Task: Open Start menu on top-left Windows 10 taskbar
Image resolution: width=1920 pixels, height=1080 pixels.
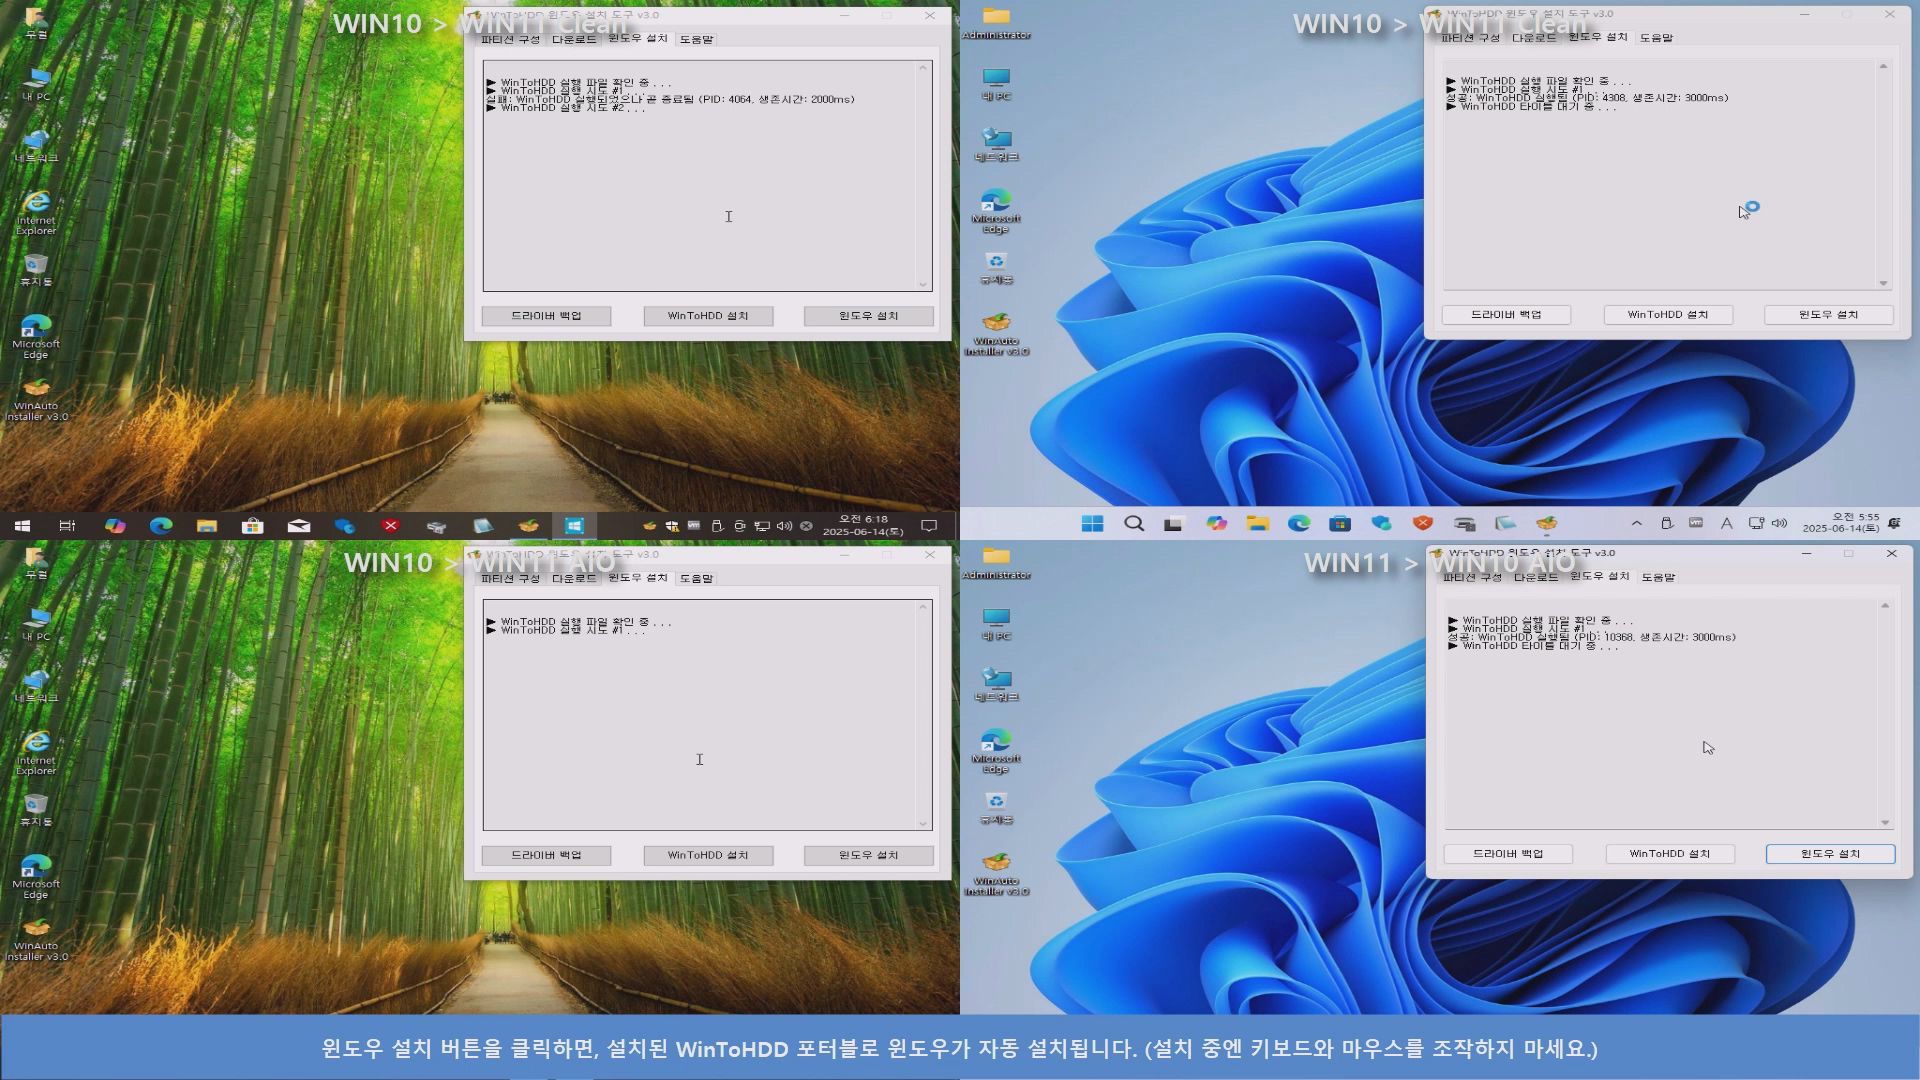Action: point(22,525)
